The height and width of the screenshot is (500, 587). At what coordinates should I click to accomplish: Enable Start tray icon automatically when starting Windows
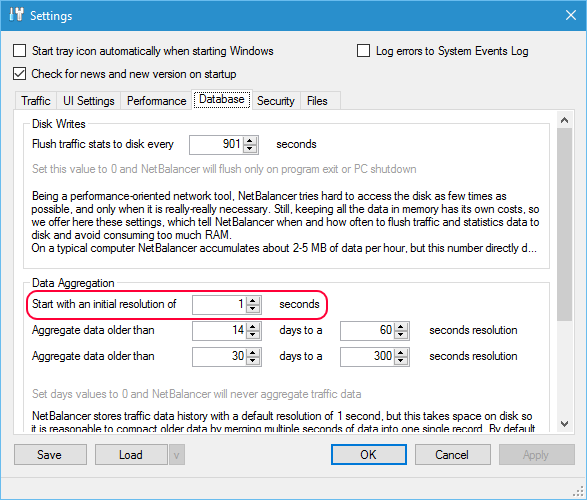pyautogui.click(x=19, y=51)
